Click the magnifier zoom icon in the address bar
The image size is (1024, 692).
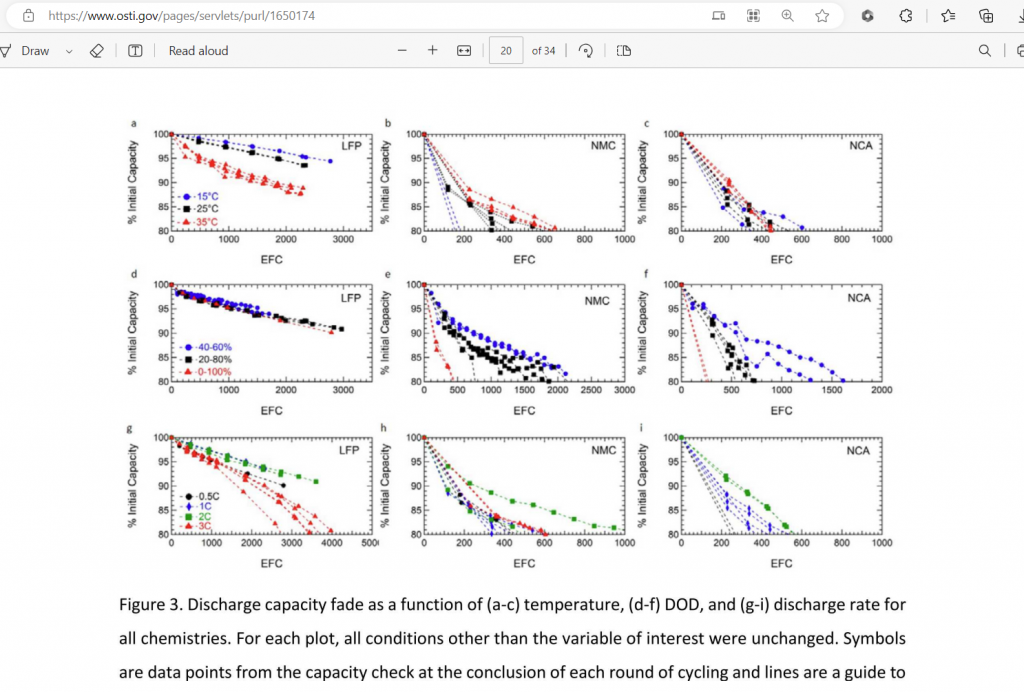[788, 16]
